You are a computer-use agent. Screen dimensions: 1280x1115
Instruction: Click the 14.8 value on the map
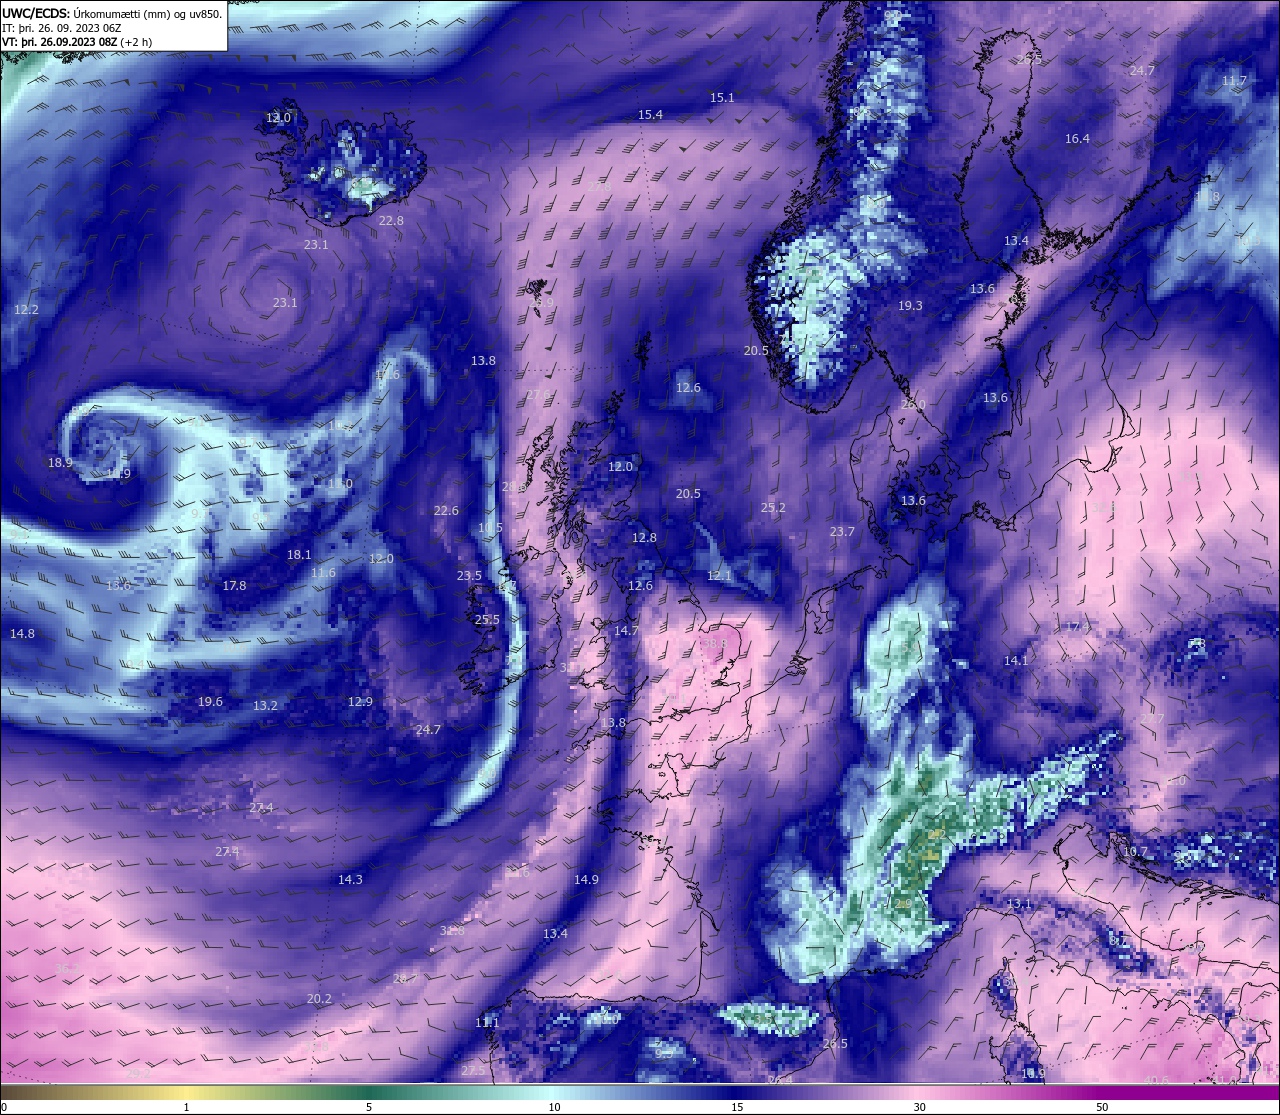point(22,634)
